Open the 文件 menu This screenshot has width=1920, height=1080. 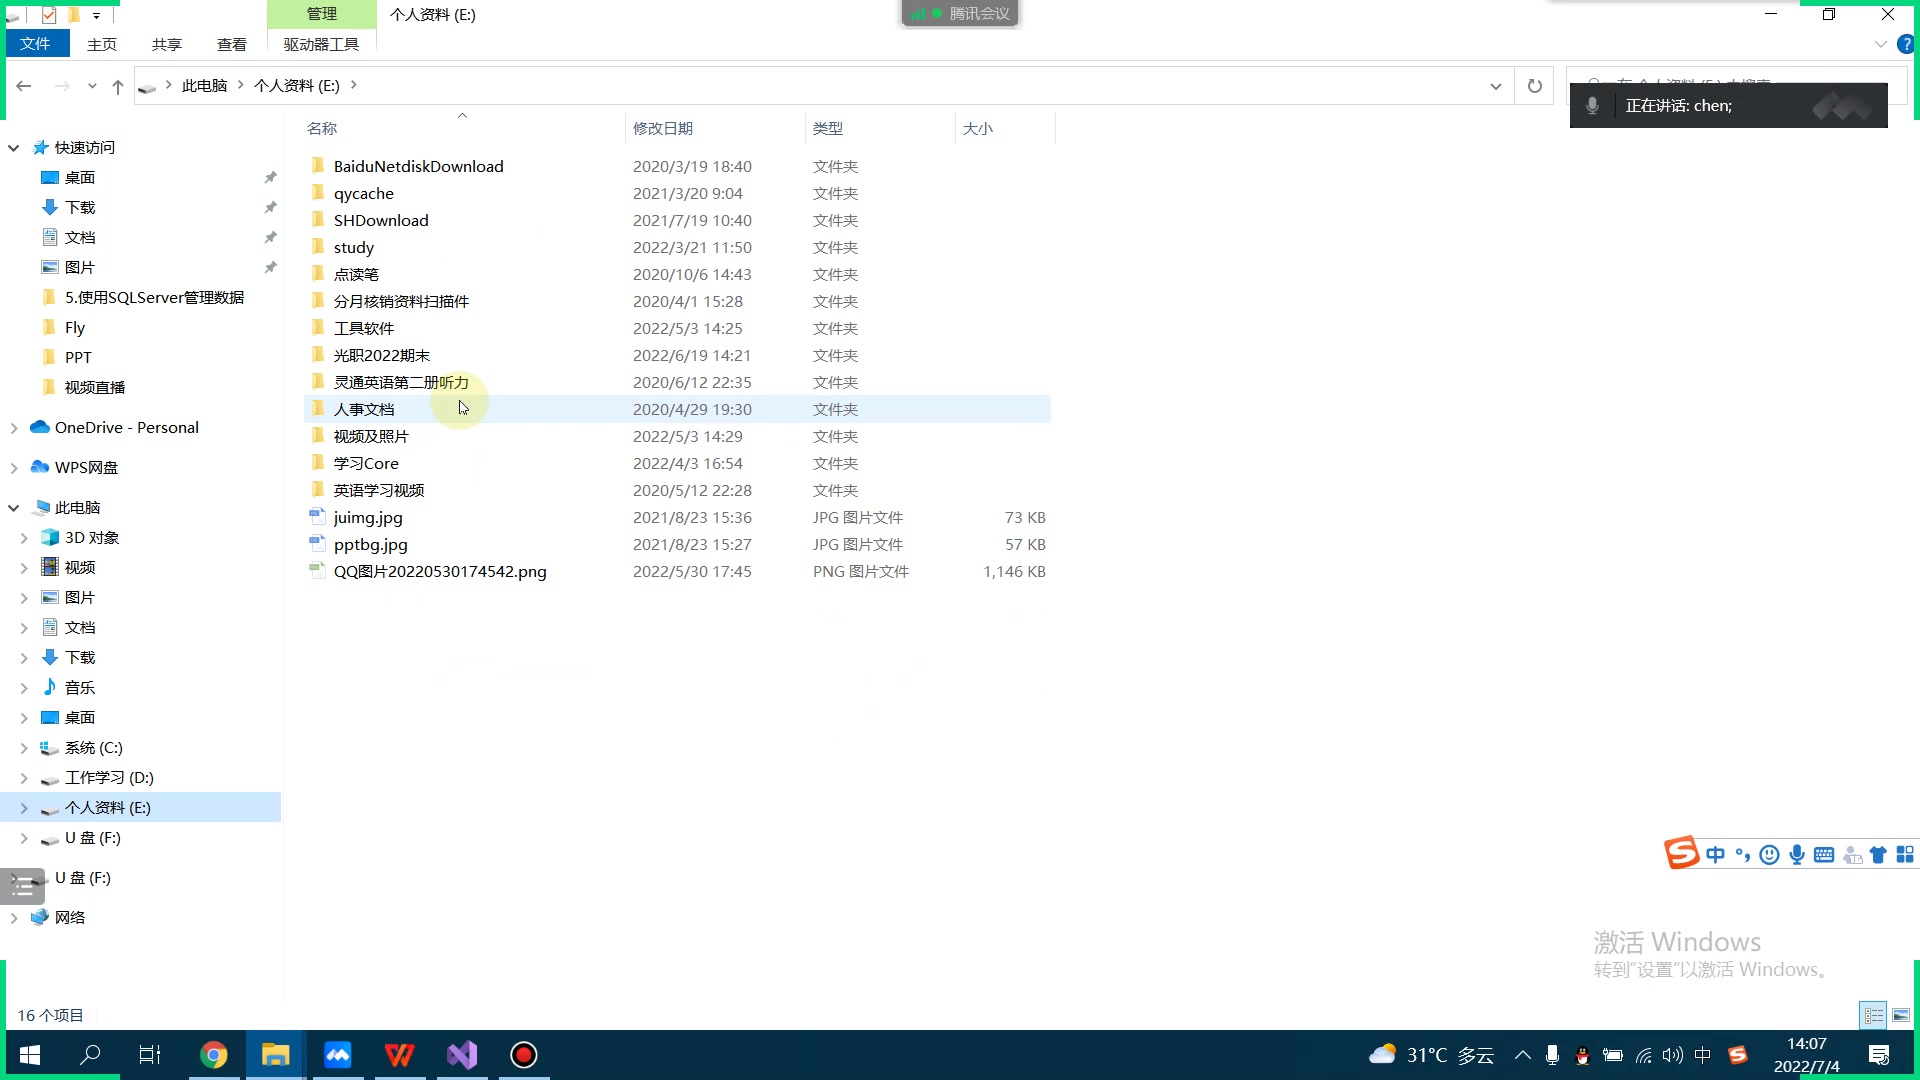point(36,44)
